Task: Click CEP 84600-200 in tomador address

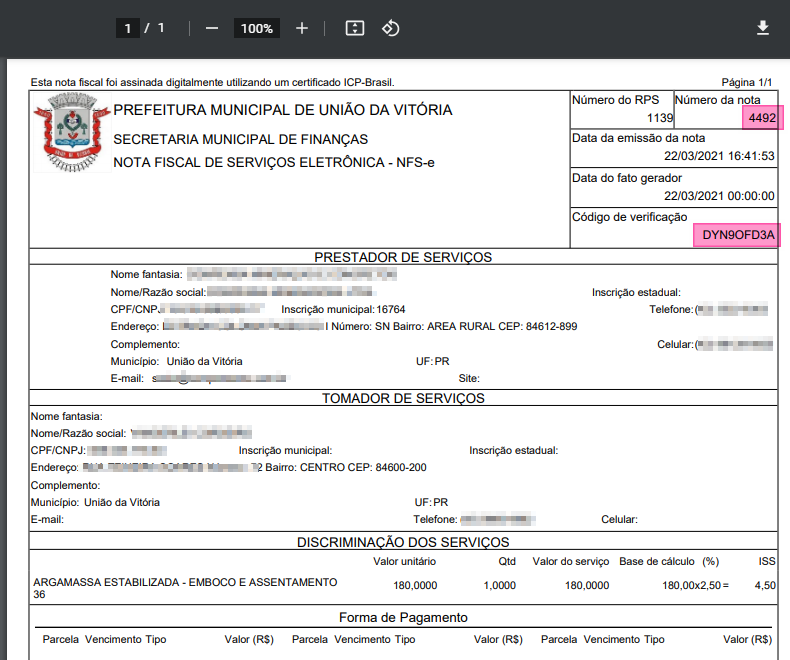Action: pos(387,468)
